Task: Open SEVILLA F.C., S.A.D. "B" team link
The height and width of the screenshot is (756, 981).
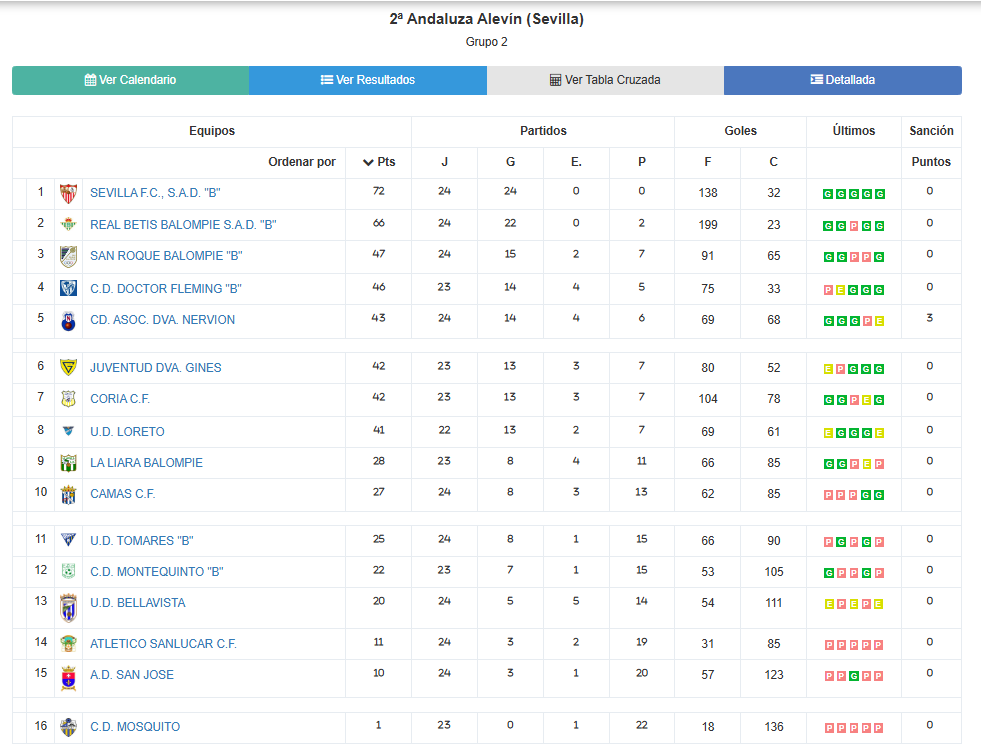Action: (155, 193)
